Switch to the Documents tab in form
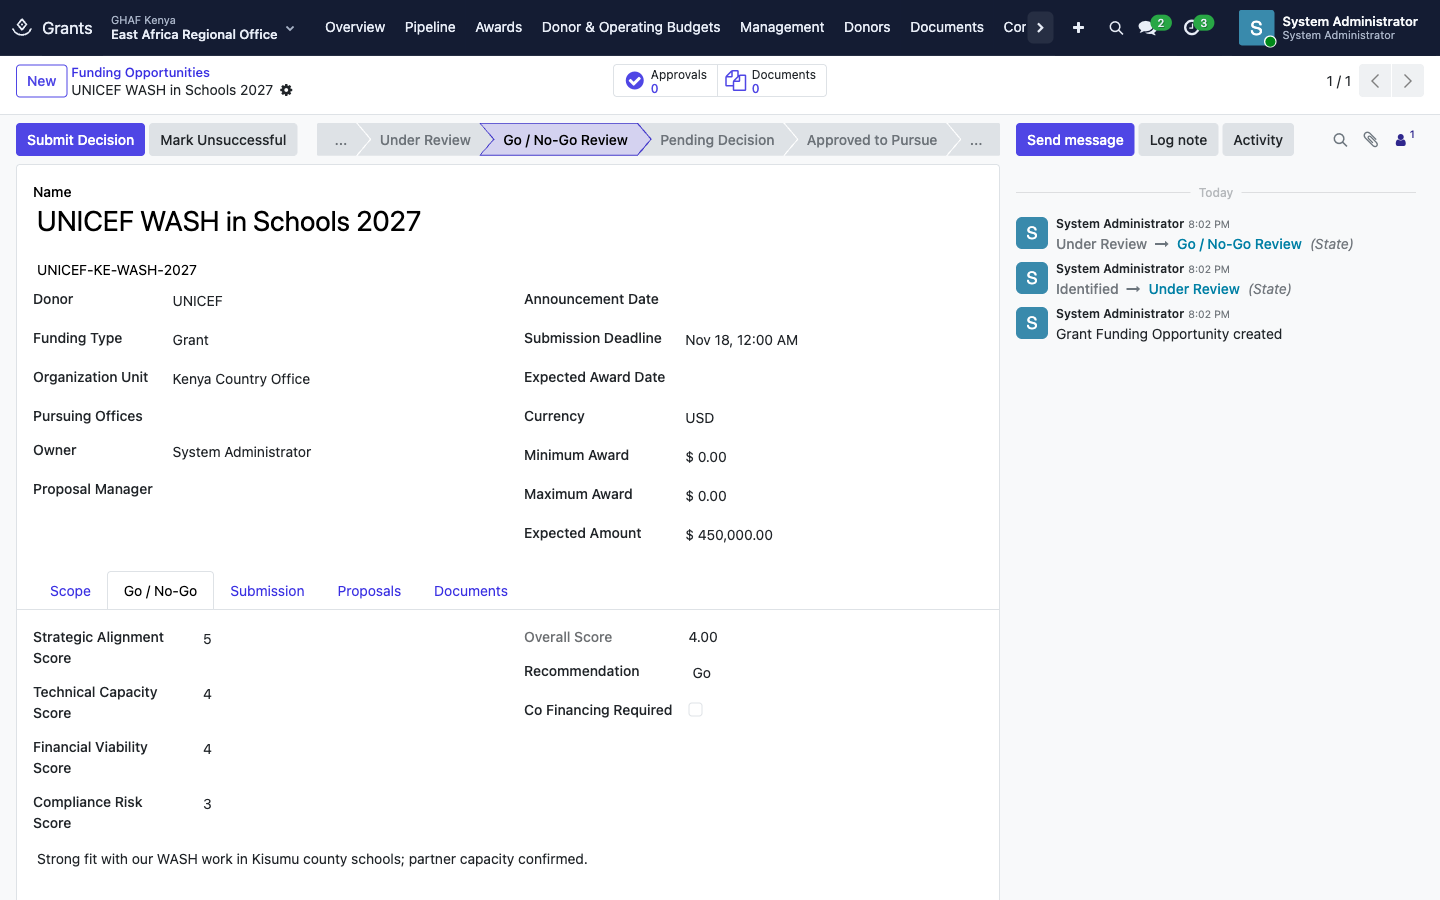Viewport: 1440px width, 900px height. point(471,591)
